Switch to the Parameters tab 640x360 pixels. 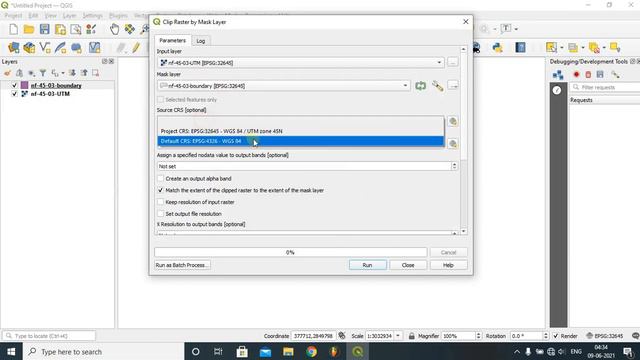(x=172, y=40)
